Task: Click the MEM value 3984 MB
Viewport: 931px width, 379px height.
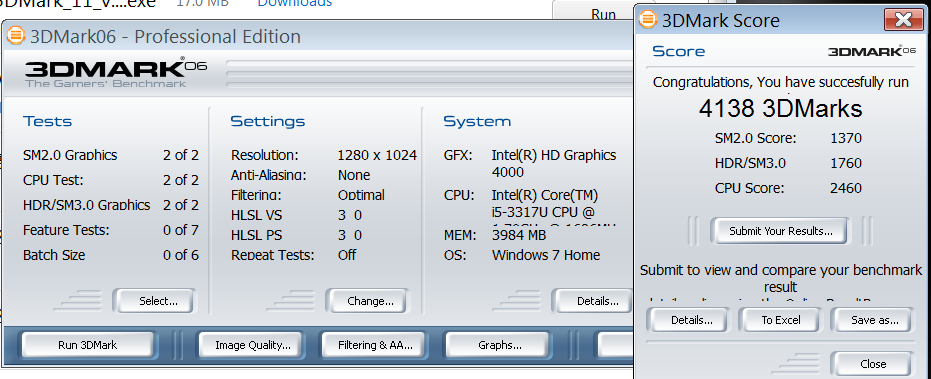Action: (518, 235)
